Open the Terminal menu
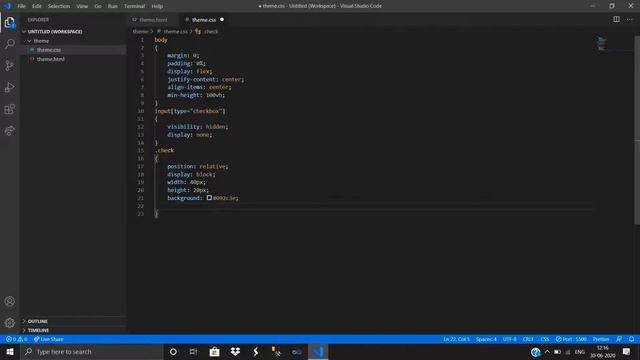 pyautogui.click(x=135, y=6)
